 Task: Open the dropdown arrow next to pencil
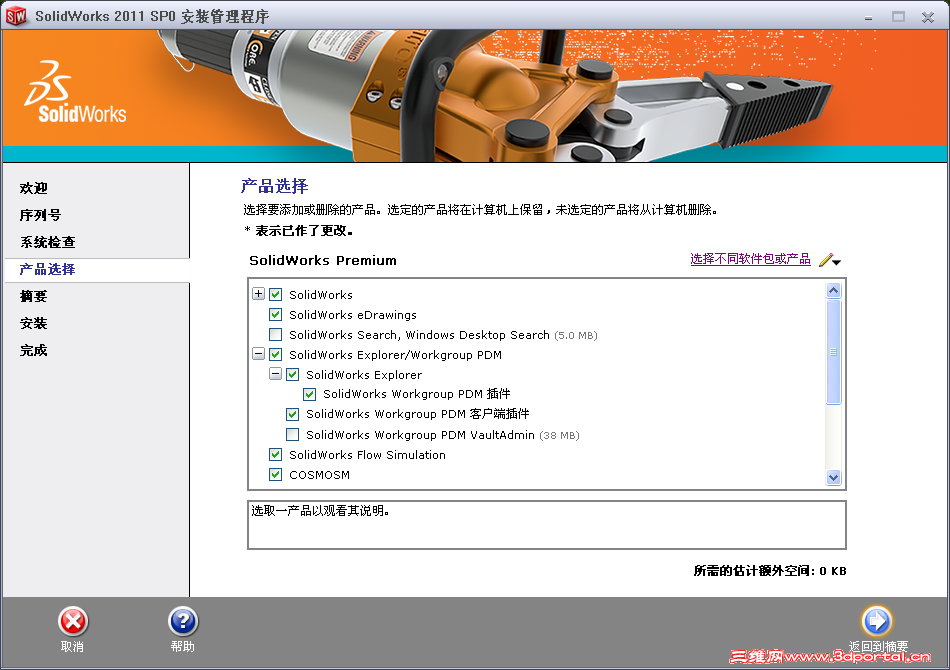pyautogui.click(x=837, y=262)
